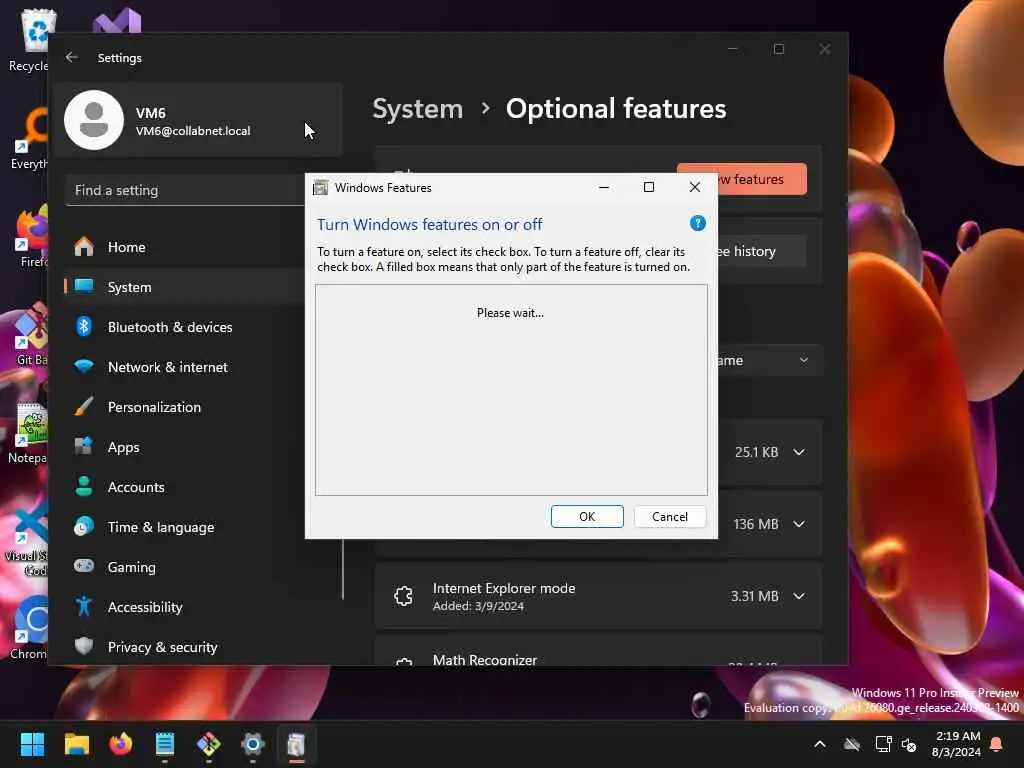Expand the 25.1 KB feature row
Image resolution: width=1024 pixels, height=768 pixels.
[799, 452]
